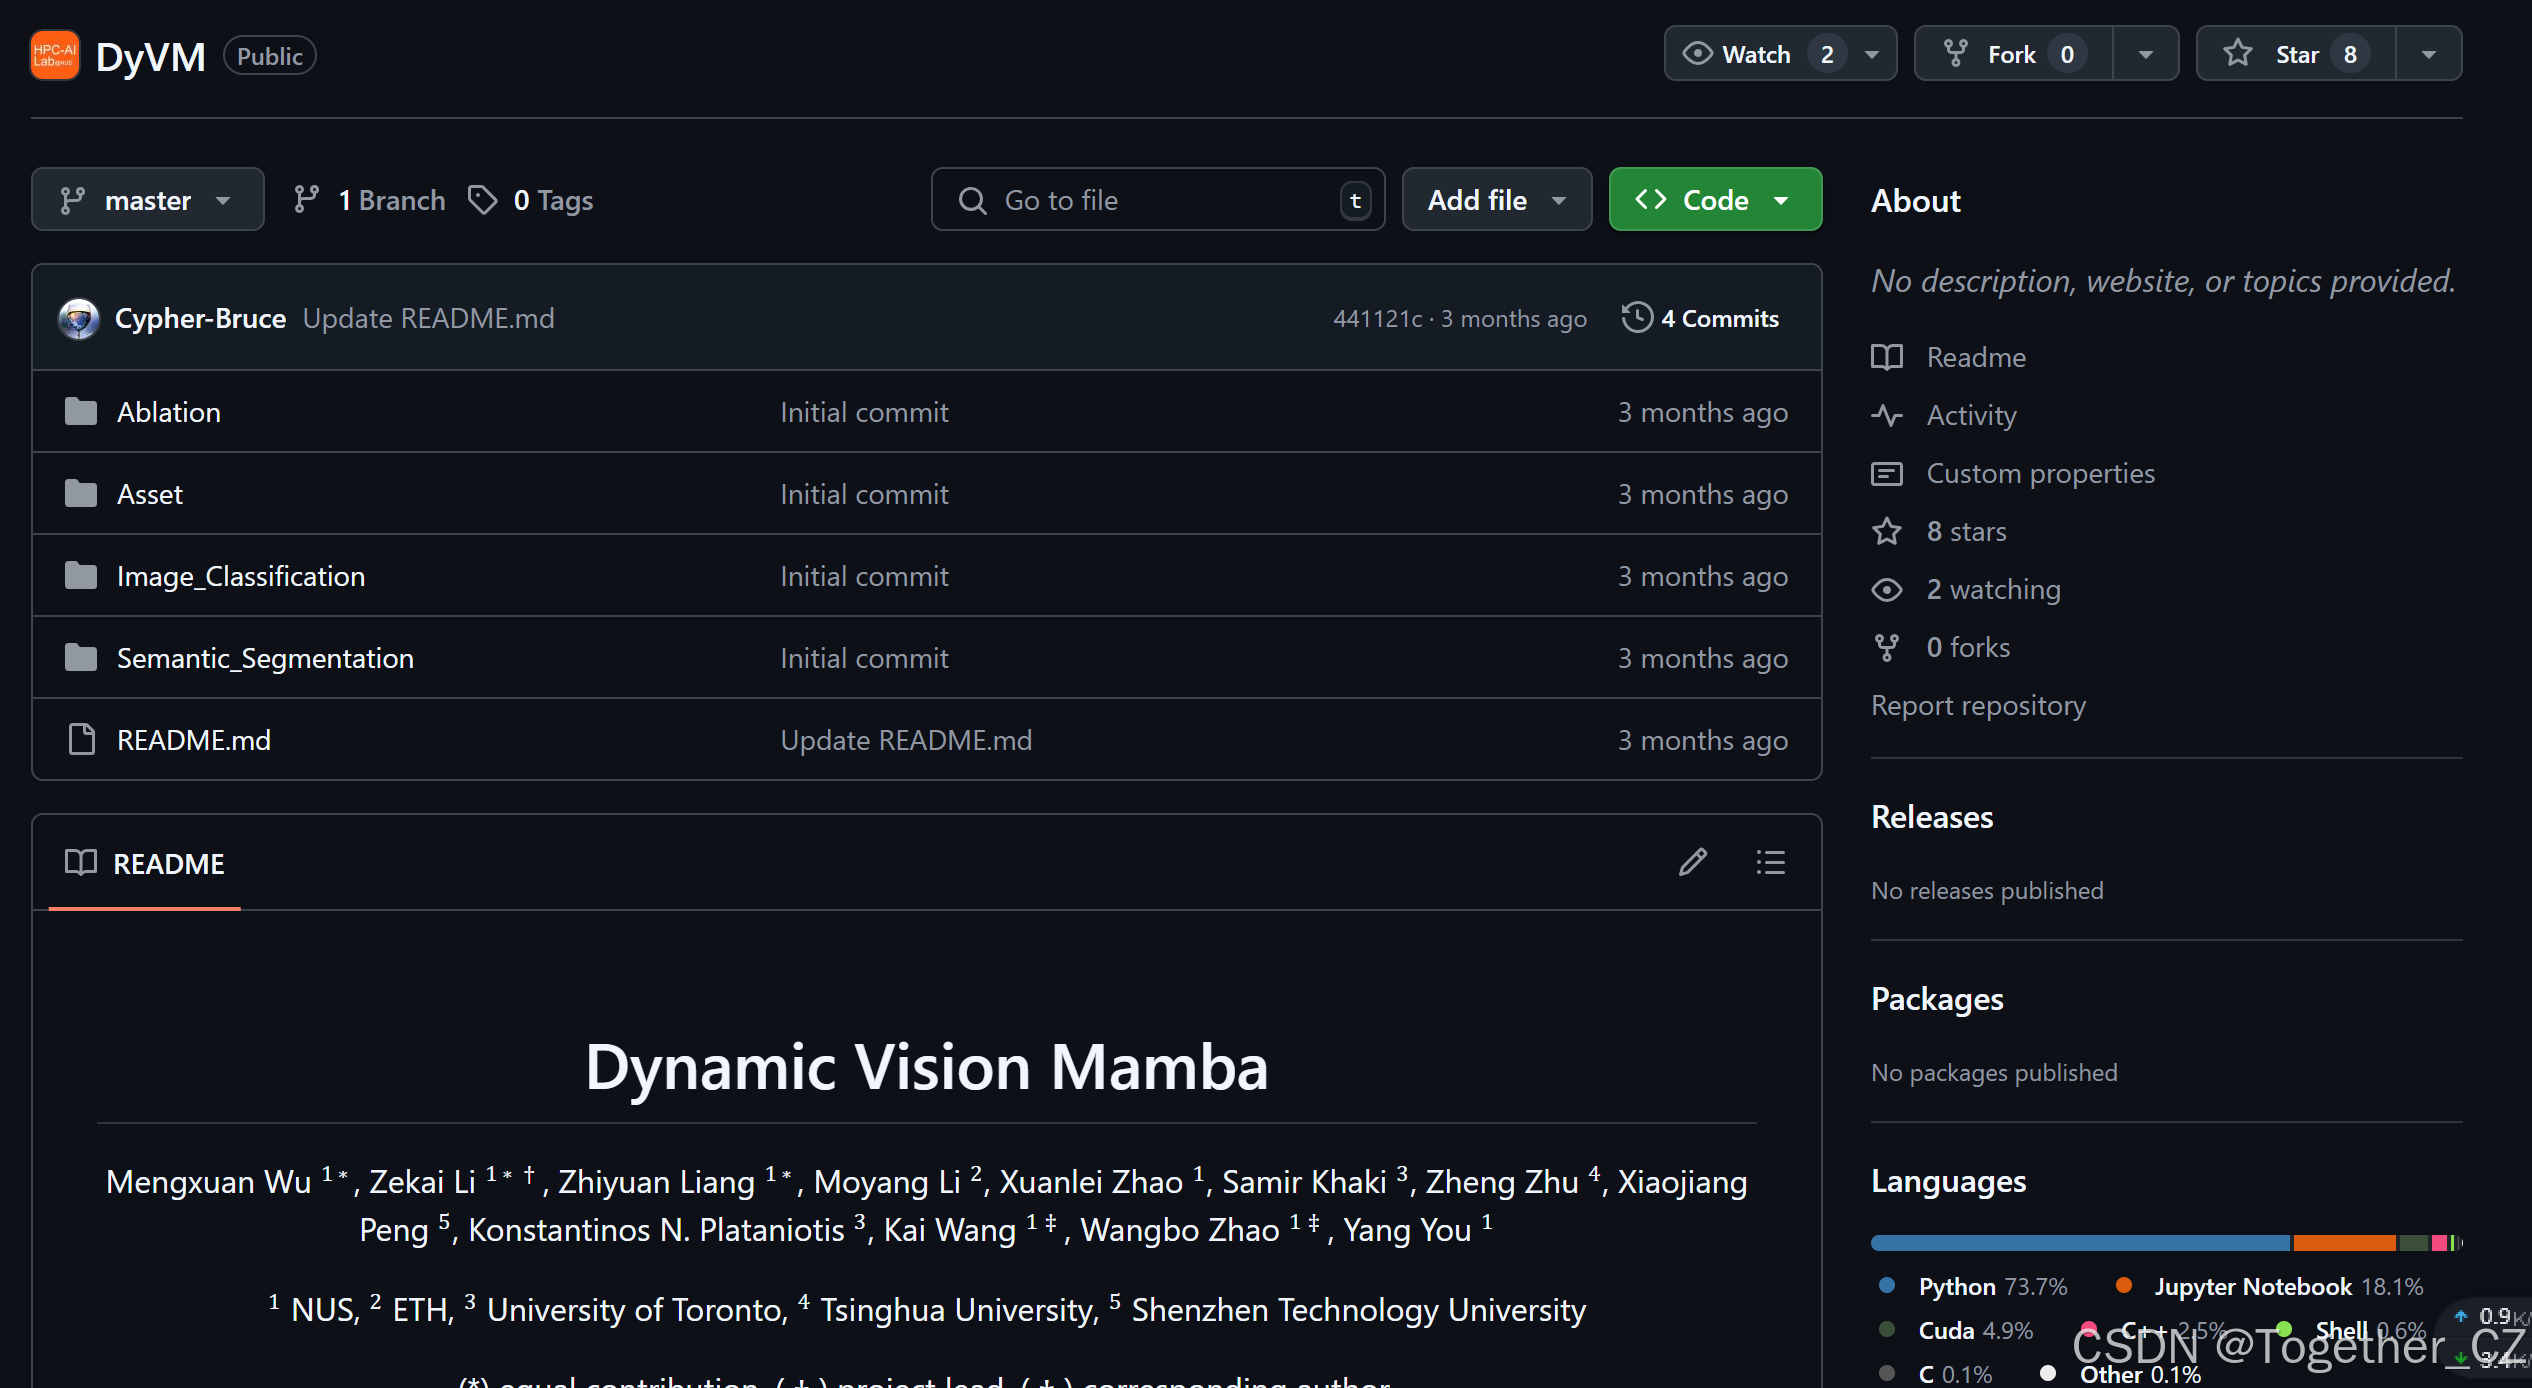The width and height of the screenshot is (2532, 1388).
Task: Click the Activity icon in About sidebar
Action: pos(1888,415)
